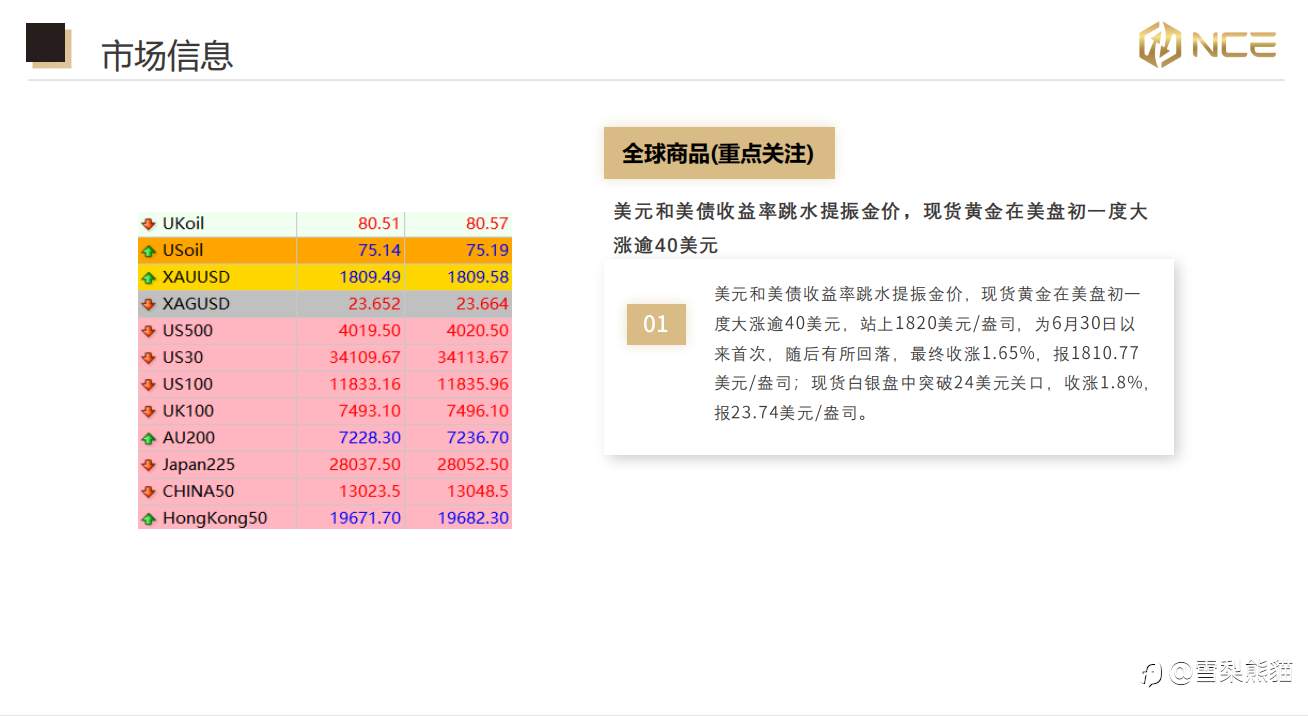Select the AU200 symbol name
The width and height of the screenshot is (1308, 716).
pos(188,438)
